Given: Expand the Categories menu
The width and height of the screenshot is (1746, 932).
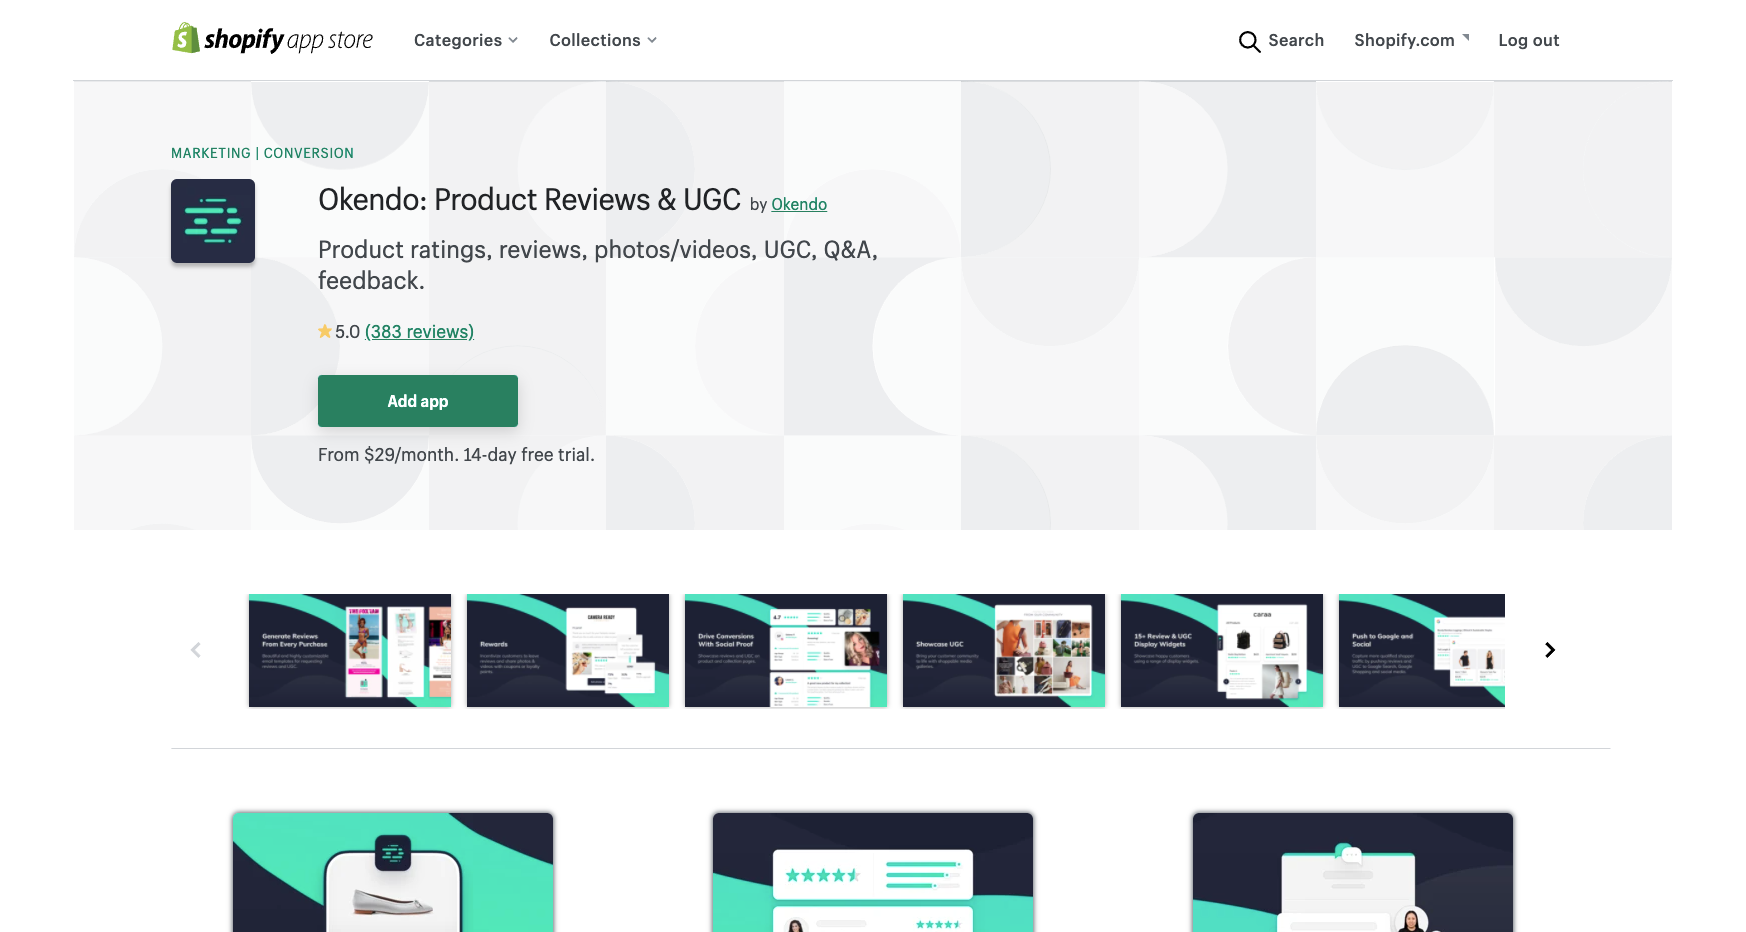Looking at the screenshot, I should (x=466, y=40).
